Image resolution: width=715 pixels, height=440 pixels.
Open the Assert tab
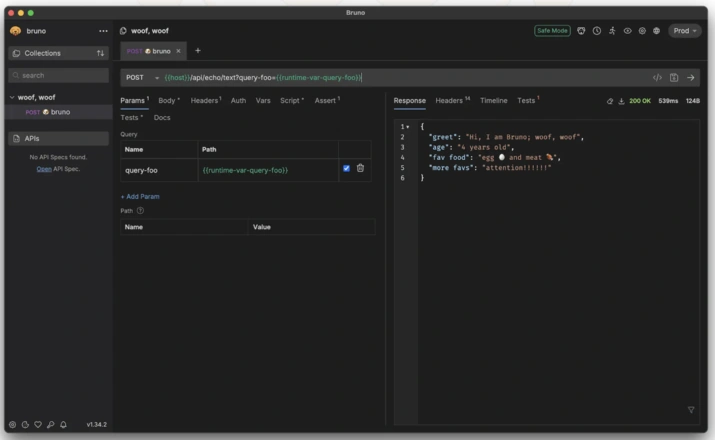[x=327, y=101]
